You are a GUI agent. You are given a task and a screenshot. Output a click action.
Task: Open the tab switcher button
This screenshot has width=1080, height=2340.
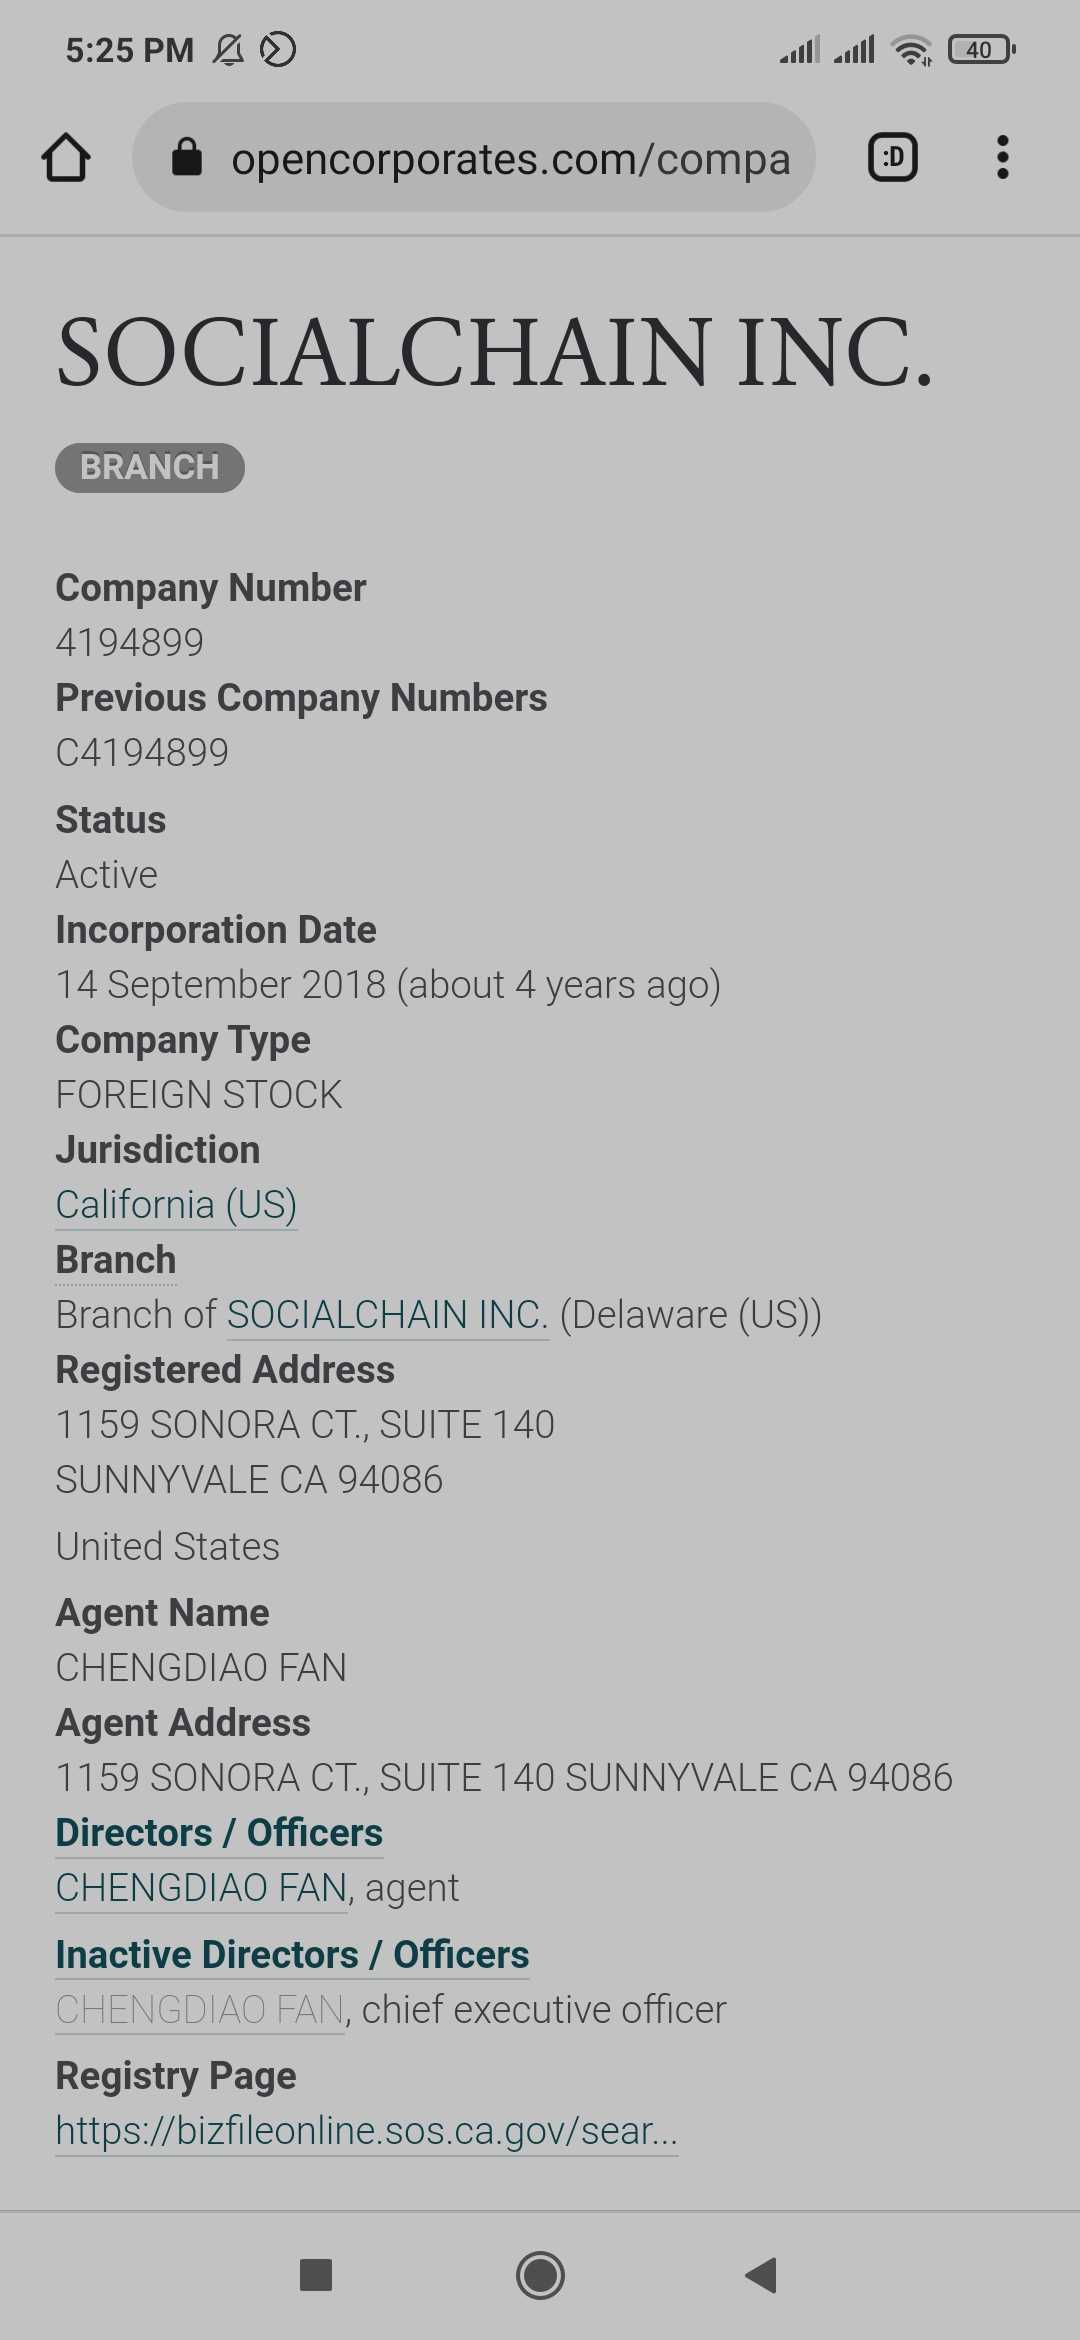[892, 158]
